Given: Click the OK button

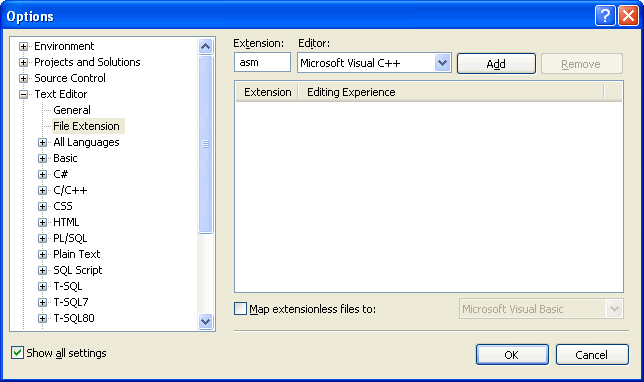Looking at the screenshot, I should tap(512, 354).
